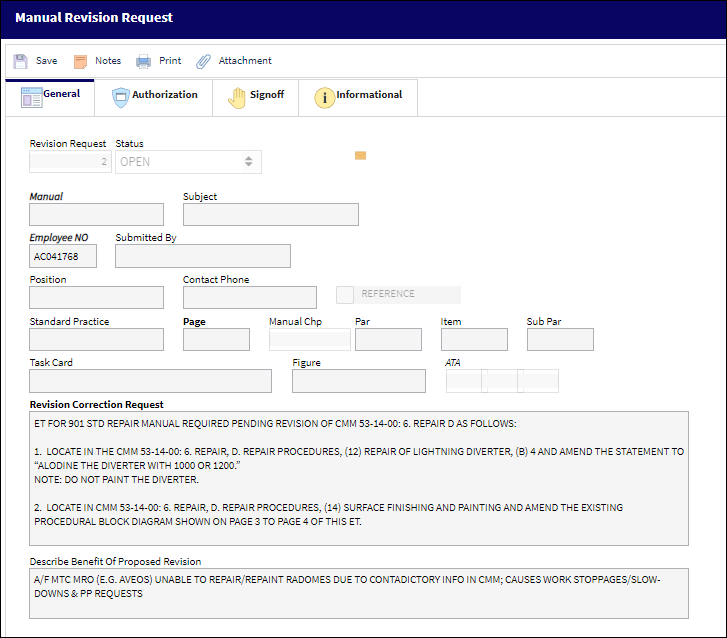The width and height of the screenshot is (727, 638).
Task: Click the 'Manual' italic field label
Action: point(46,196)
